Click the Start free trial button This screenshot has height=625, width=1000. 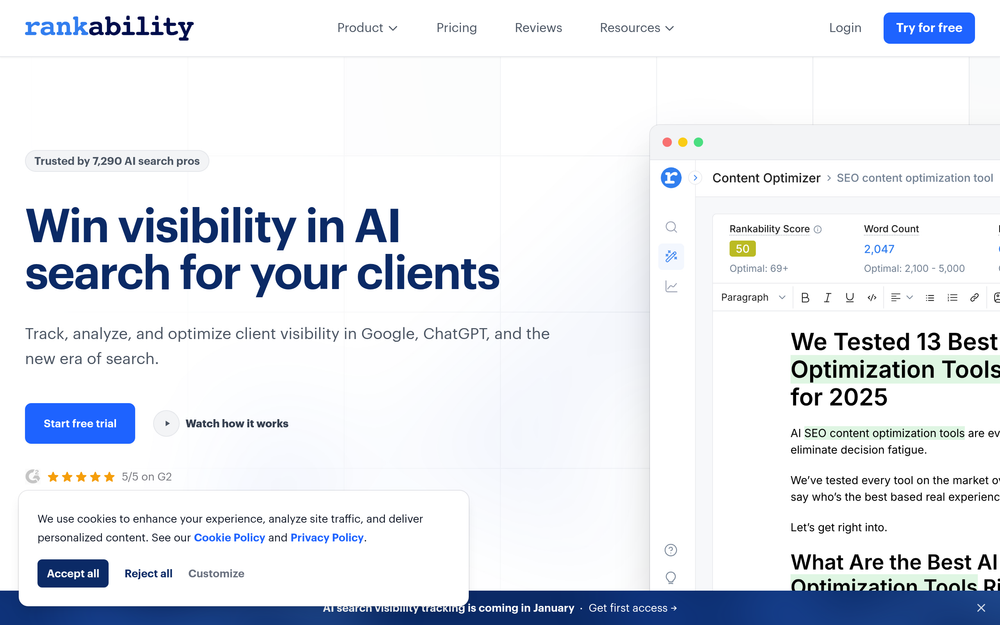tap(80, 423)
